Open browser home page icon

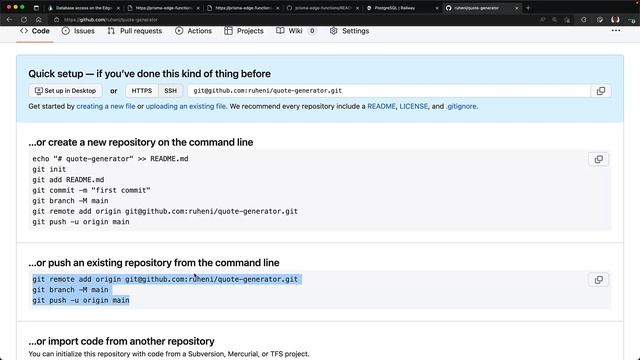point(38,20)
